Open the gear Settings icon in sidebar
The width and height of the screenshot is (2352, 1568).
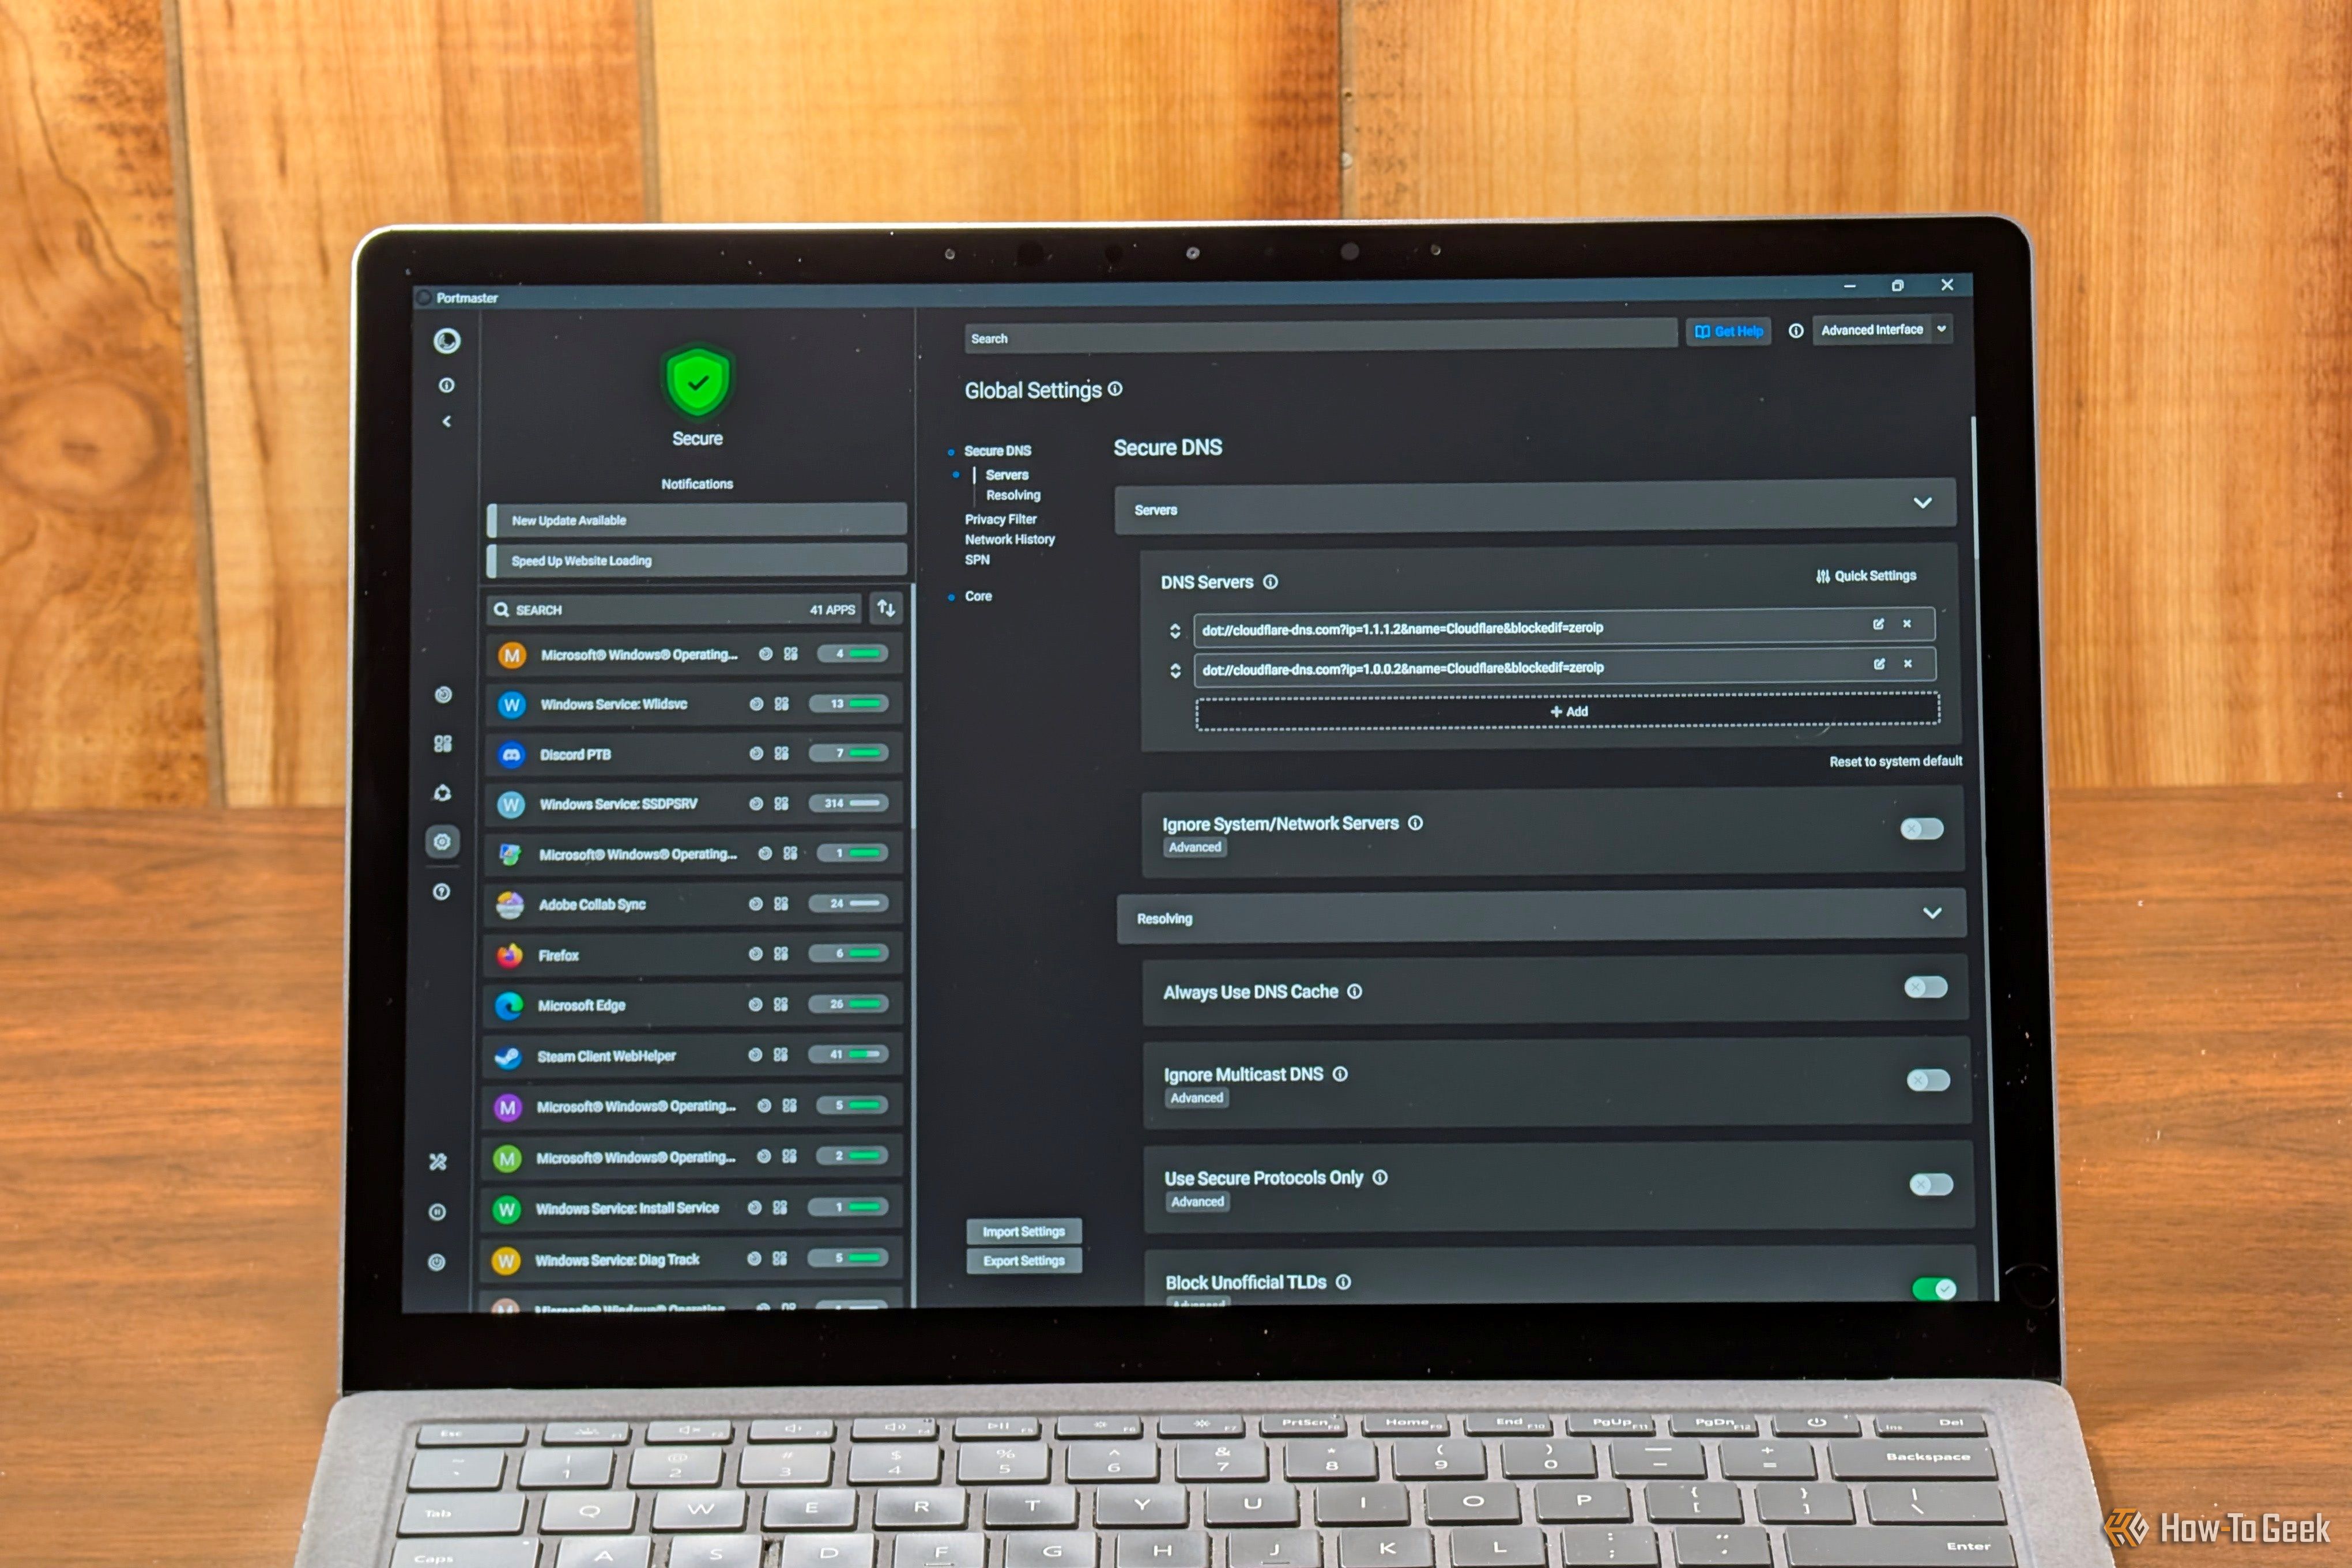click(442, 842)
